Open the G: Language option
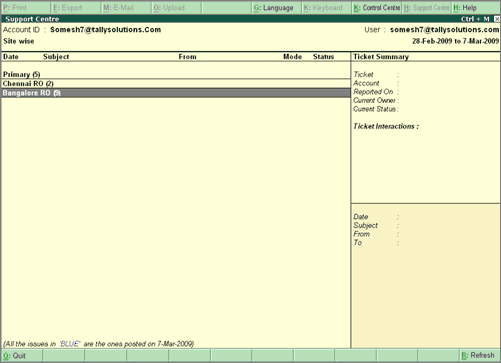The height and width of the screenshot is (363, 501). click(x=276, y=8)
